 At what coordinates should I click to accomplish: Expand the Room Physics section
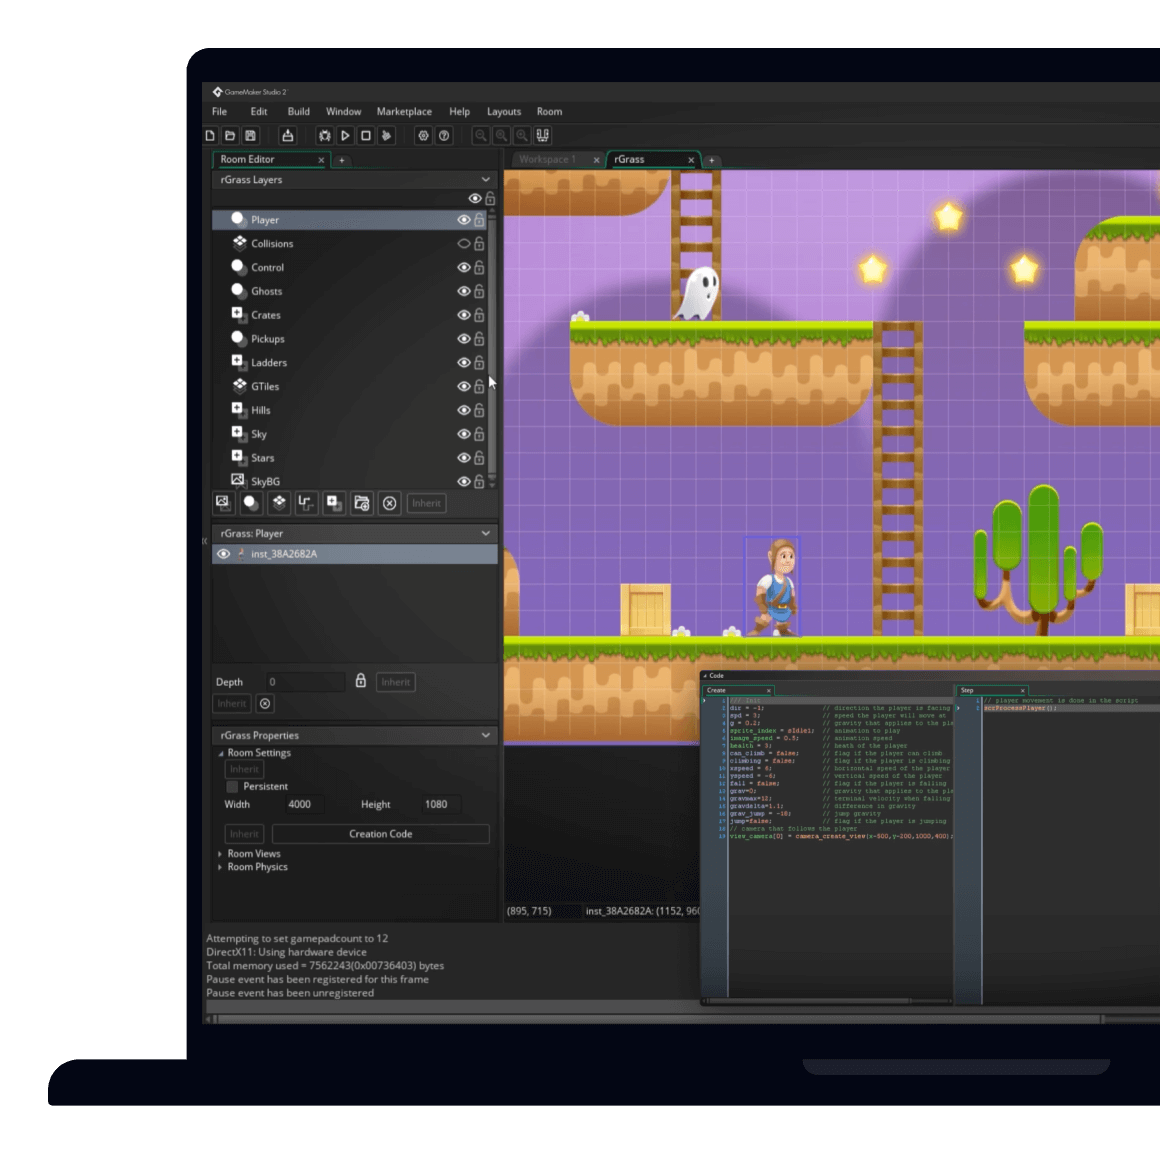click(220, 867)
